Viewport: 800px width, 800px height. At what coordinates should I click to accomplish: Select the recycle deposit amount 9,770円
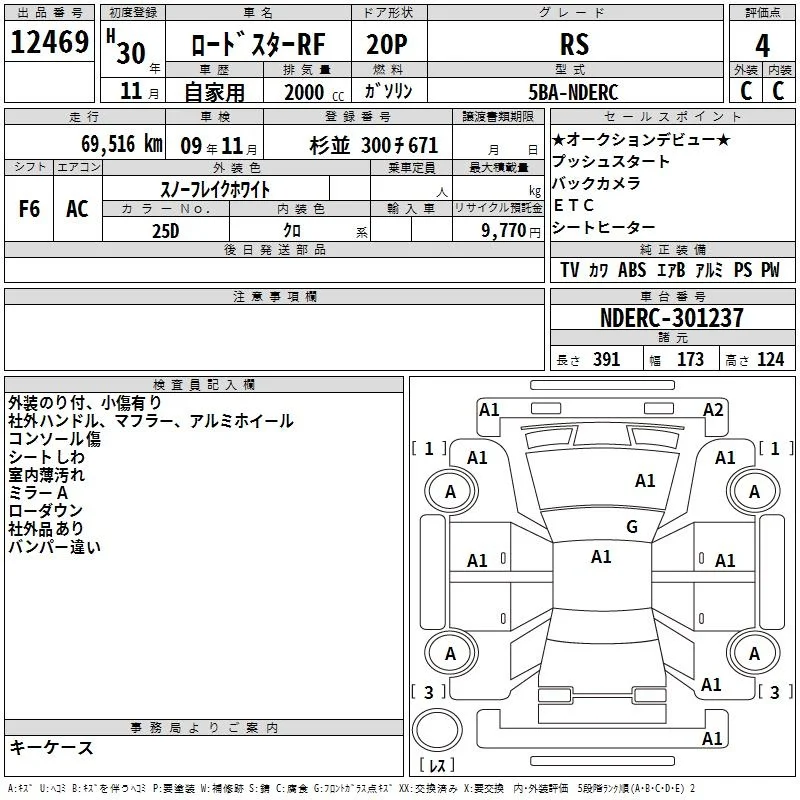coord(510,231)
